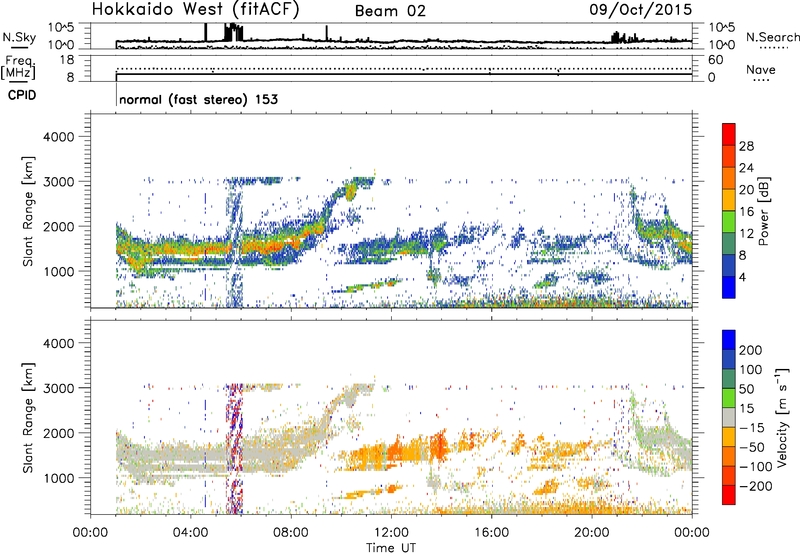
Task: Click the orange power echo peak near 10:20 UT
Action: (351, 192)
